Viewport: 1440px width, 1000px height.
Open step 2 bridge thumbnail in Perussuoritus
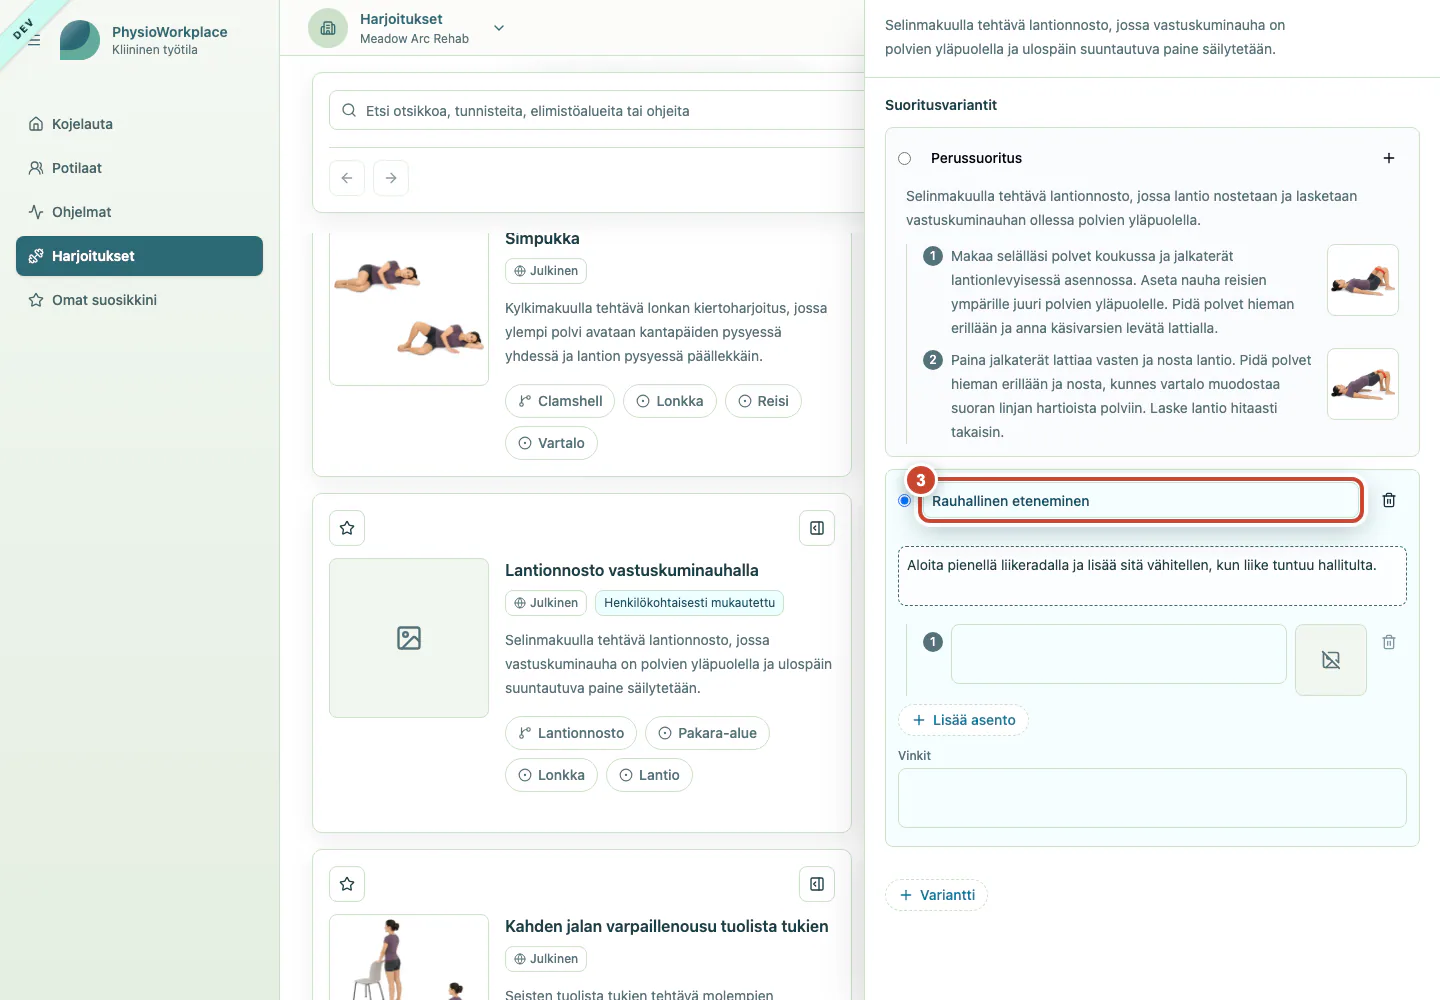pos(1363,384)
